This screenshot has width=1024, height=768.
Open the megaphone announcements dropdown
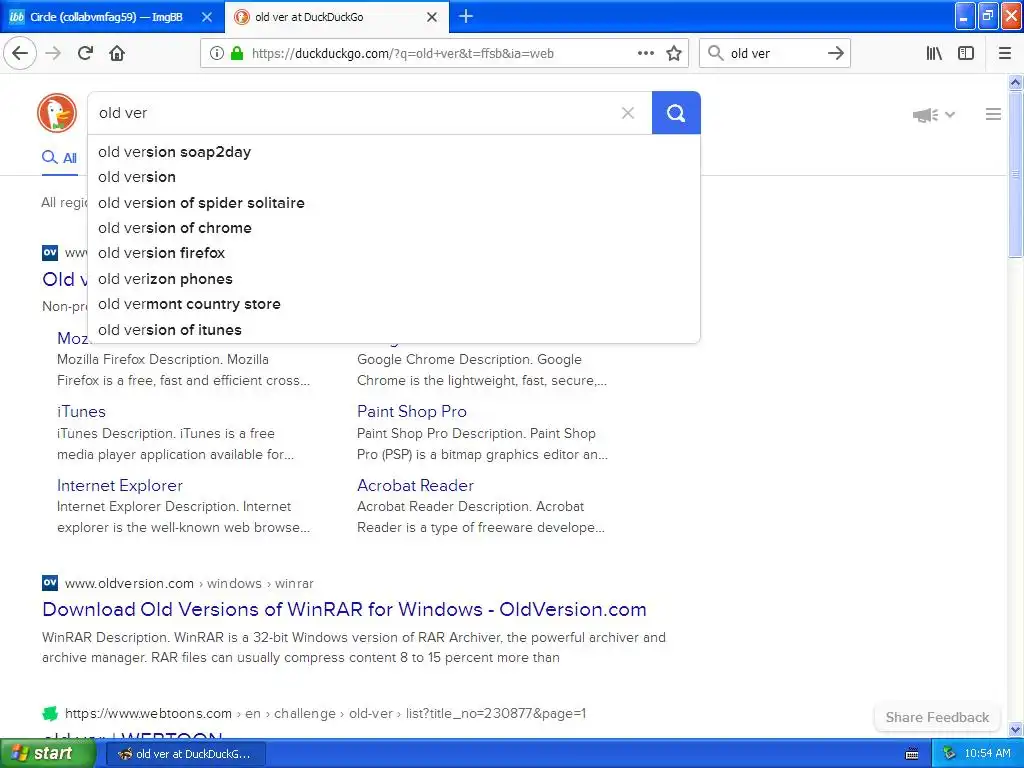click(x=933, y=115)
